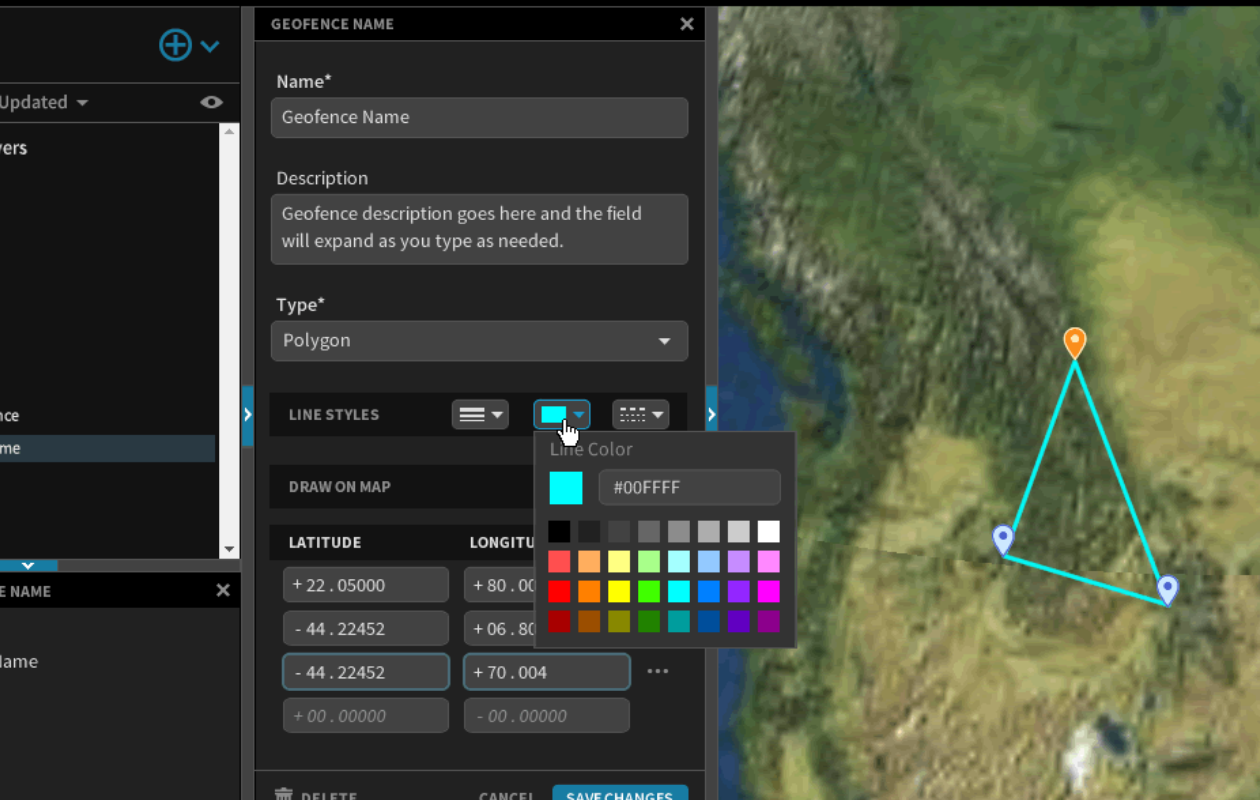Click the Draw On Map section header
This screenshot has height=800, width=1260.
point(401,486)
